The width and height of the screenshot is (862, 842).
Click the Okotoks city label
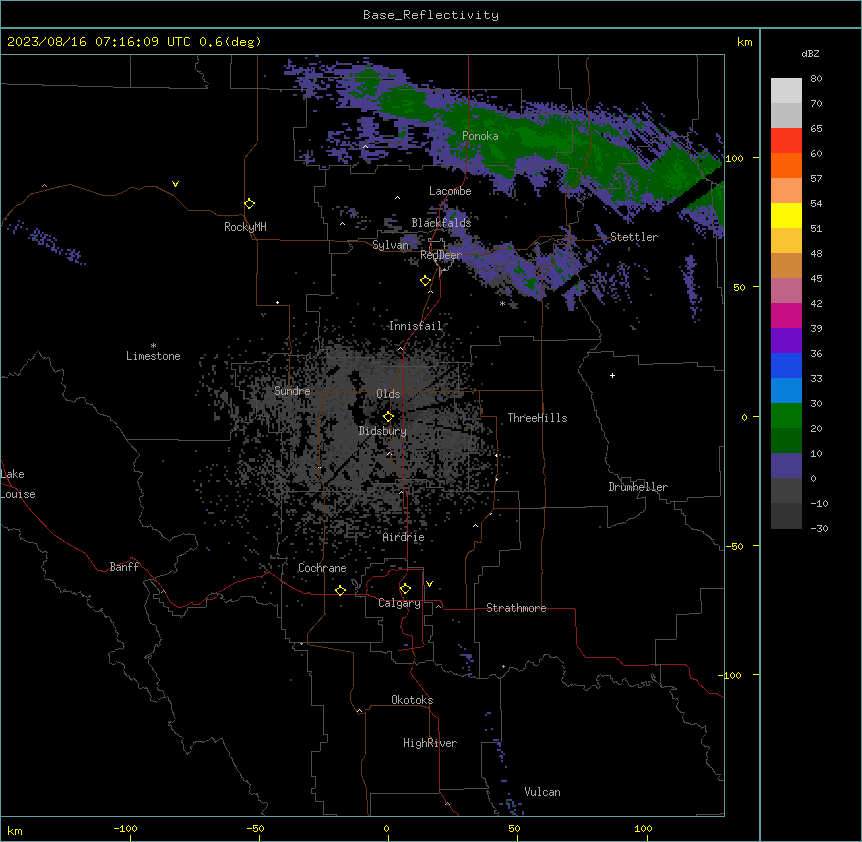click(412, 700)
